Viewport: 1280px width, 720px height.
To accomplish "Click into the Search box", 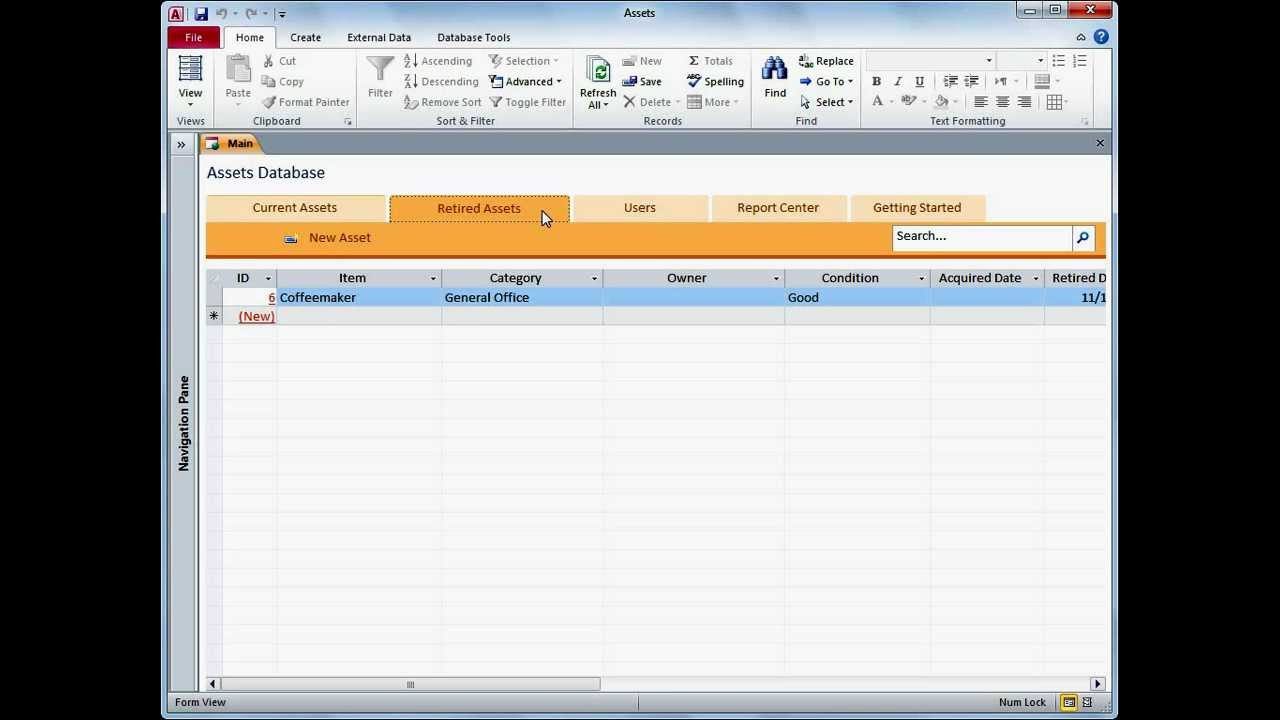I will click(x=981, y=237).
